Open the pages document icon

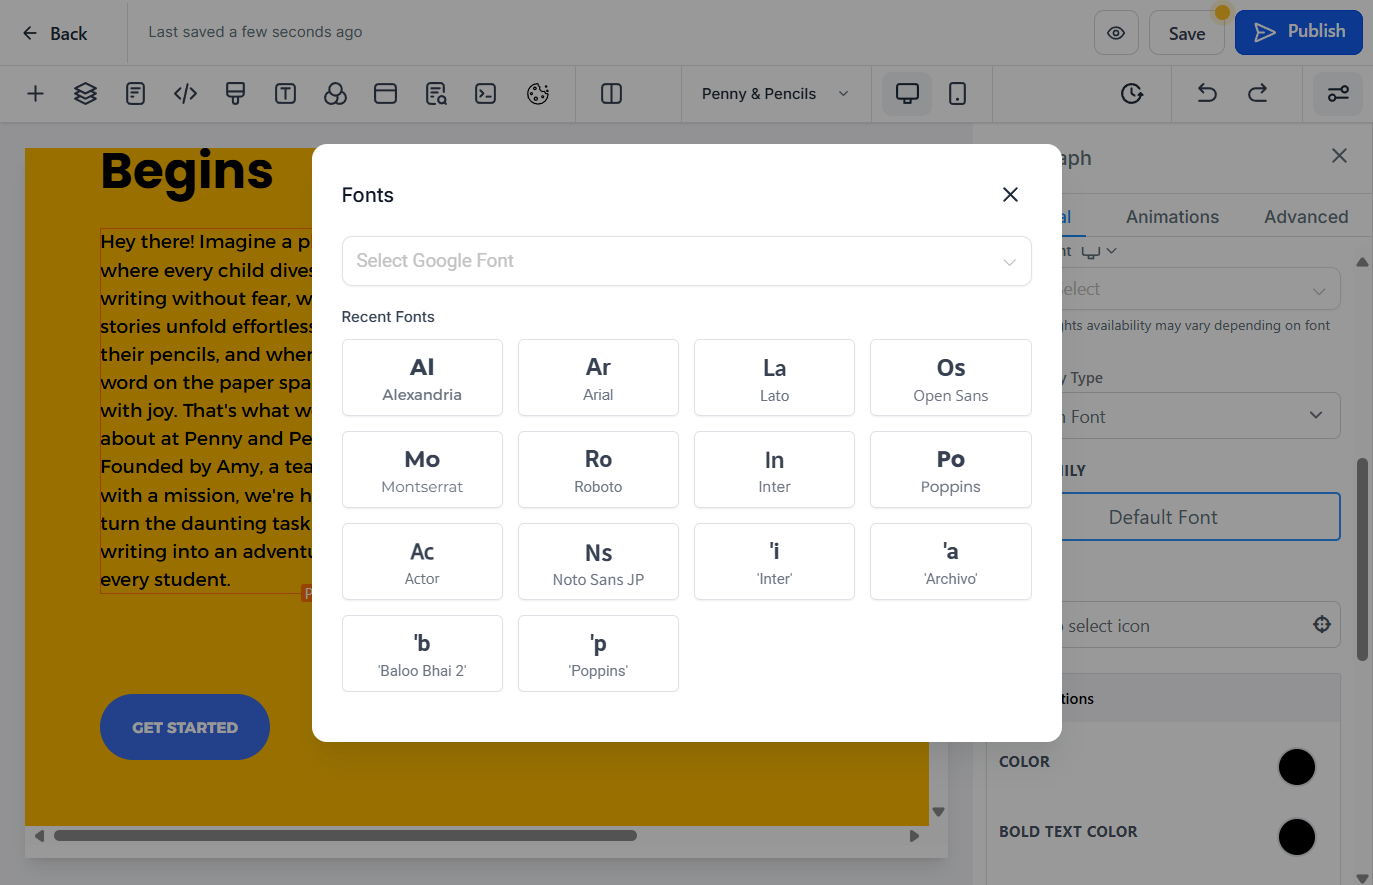(x=135, y=94)
